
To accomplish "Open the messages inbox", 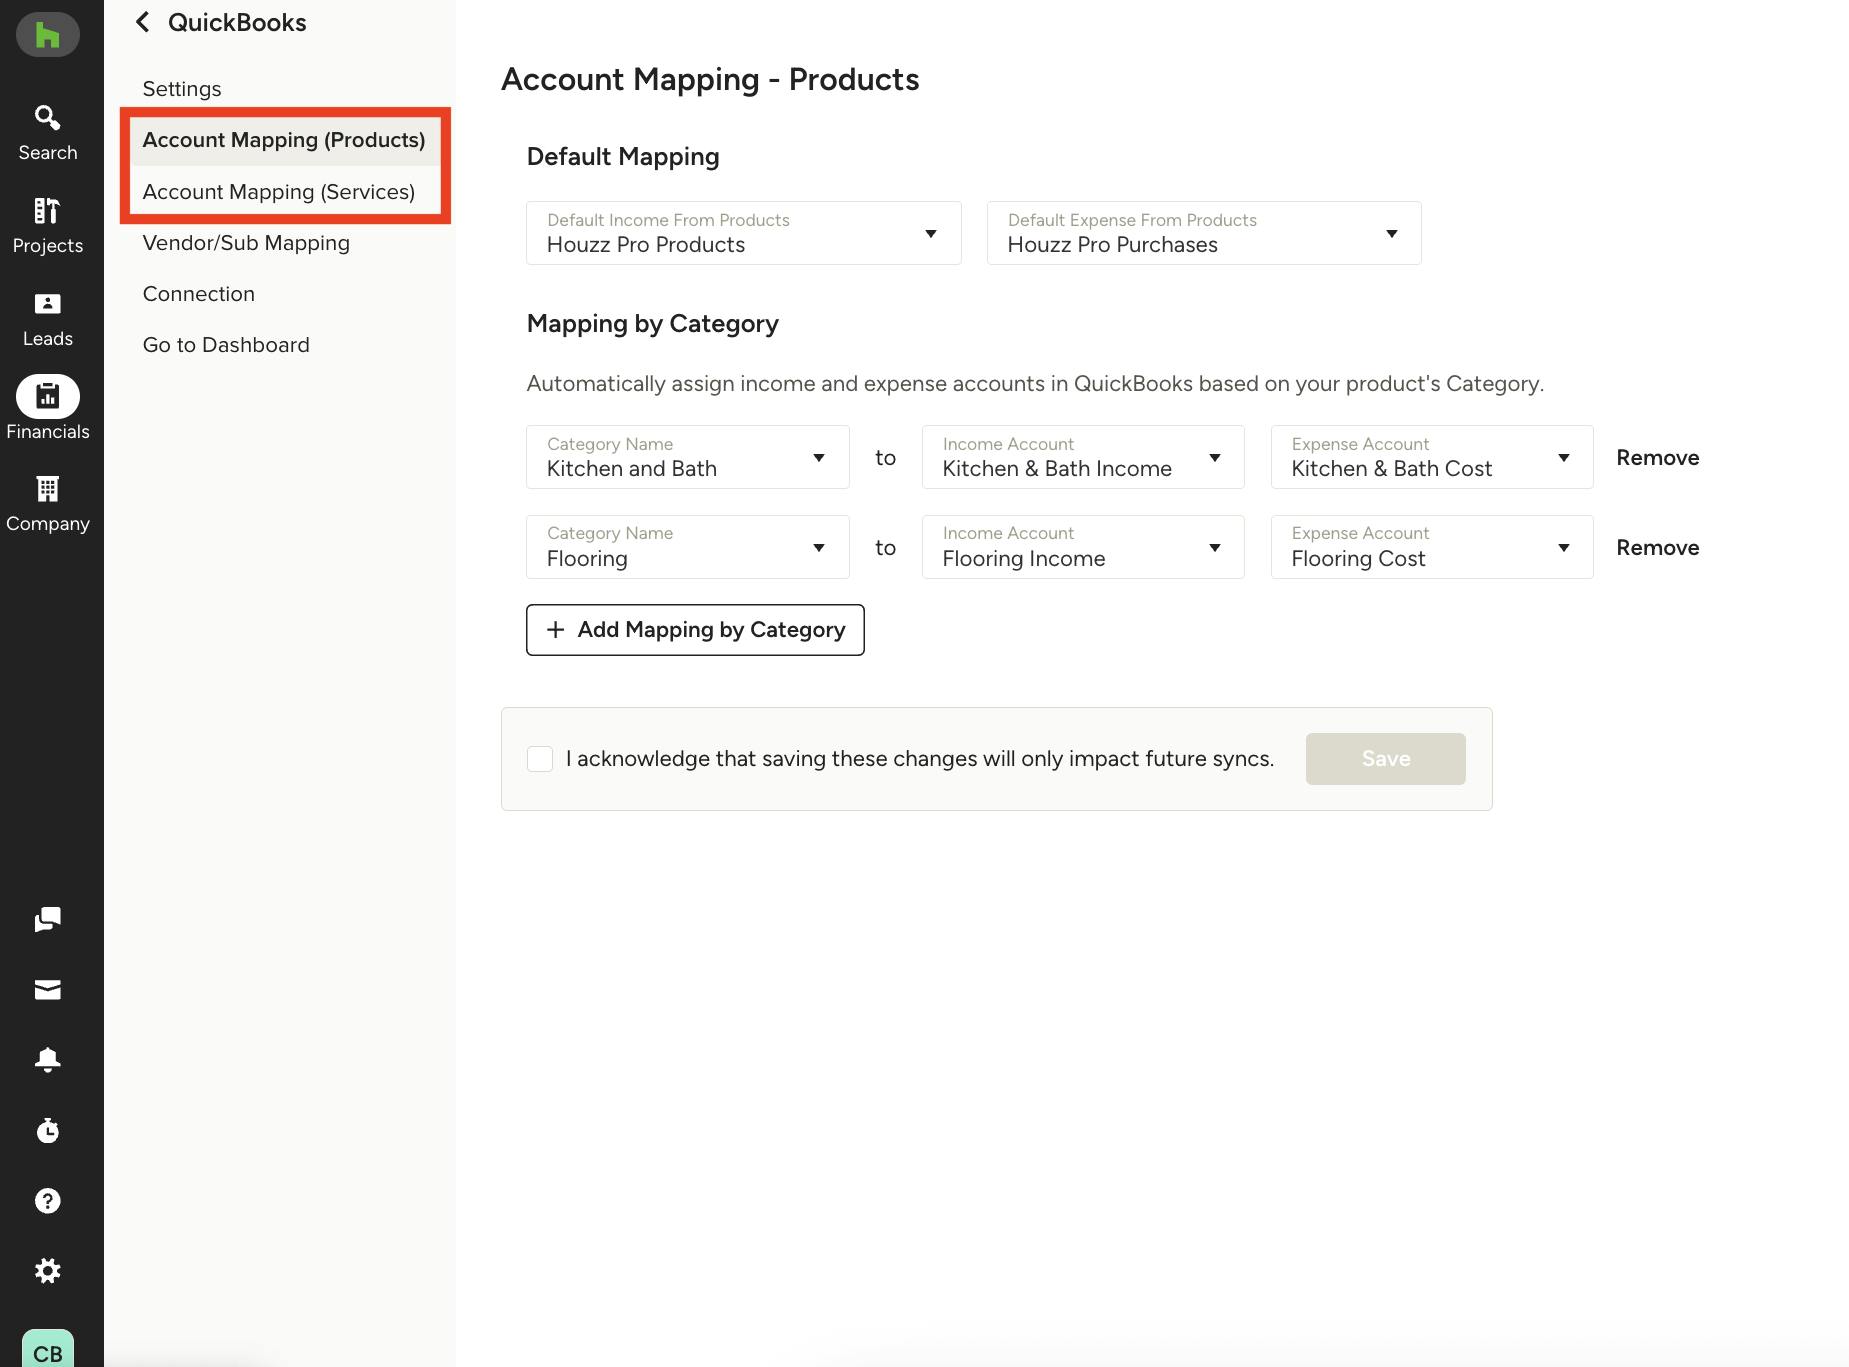I will (x=47, y=989).
